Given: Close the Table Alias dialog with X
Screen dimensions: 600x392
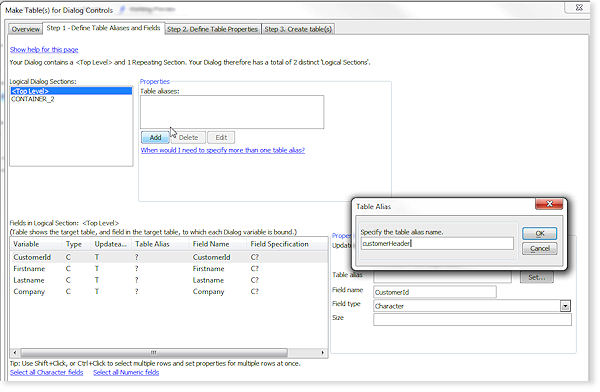Looking at the screenshot, I should (549, 204).
